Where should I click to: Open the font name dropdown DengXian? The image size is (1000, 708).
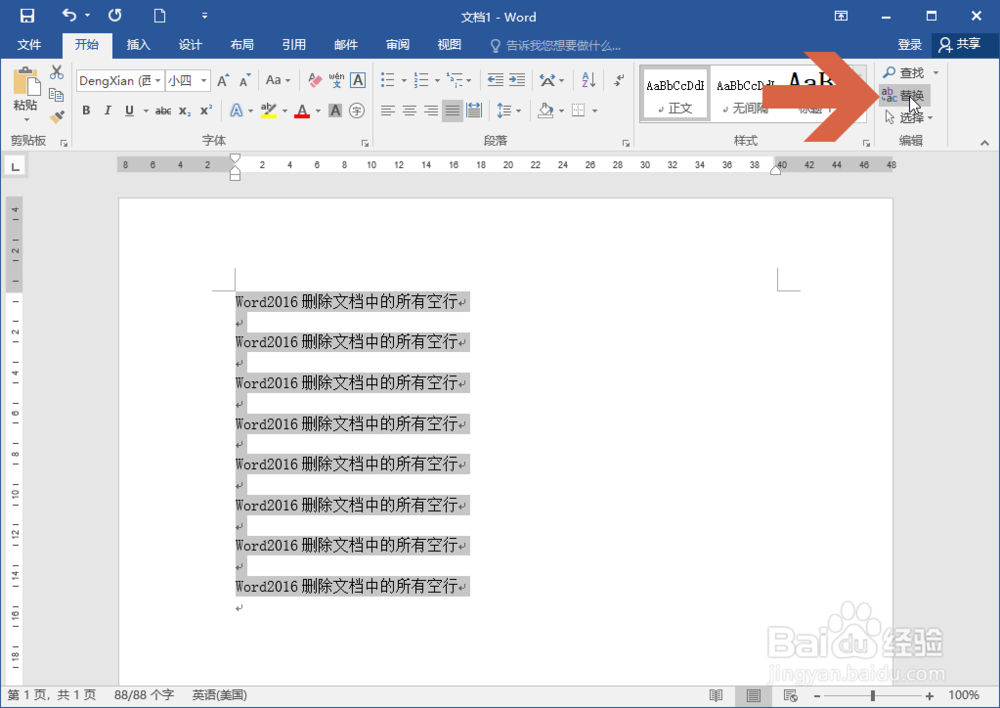[157, 80]
